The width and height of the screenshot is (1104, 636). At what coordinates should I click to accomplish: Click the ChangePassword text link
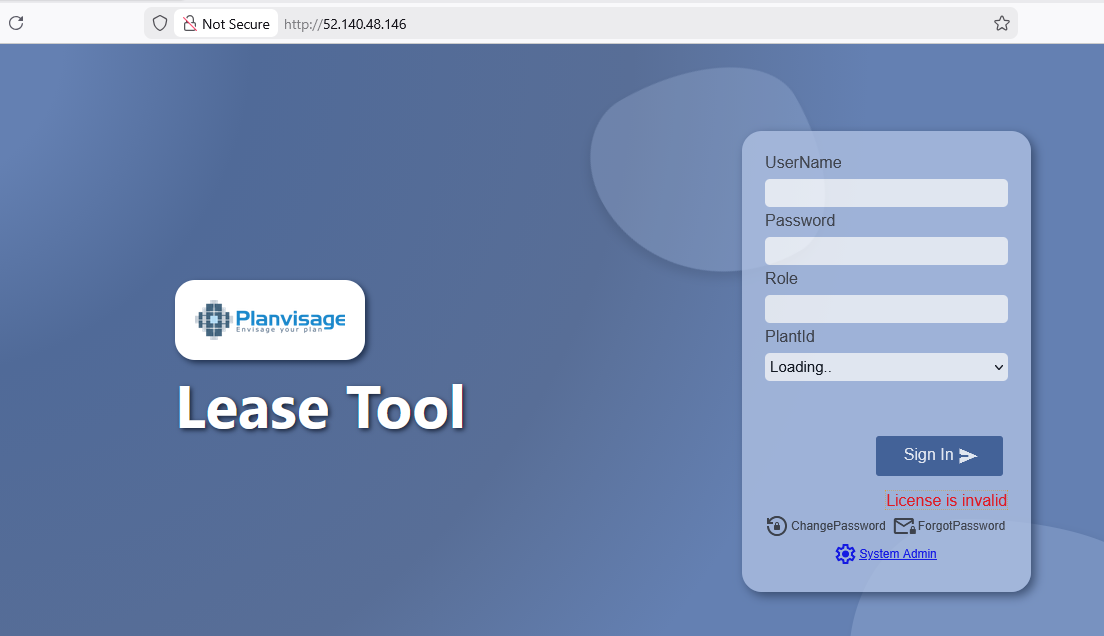coord(838,526)
